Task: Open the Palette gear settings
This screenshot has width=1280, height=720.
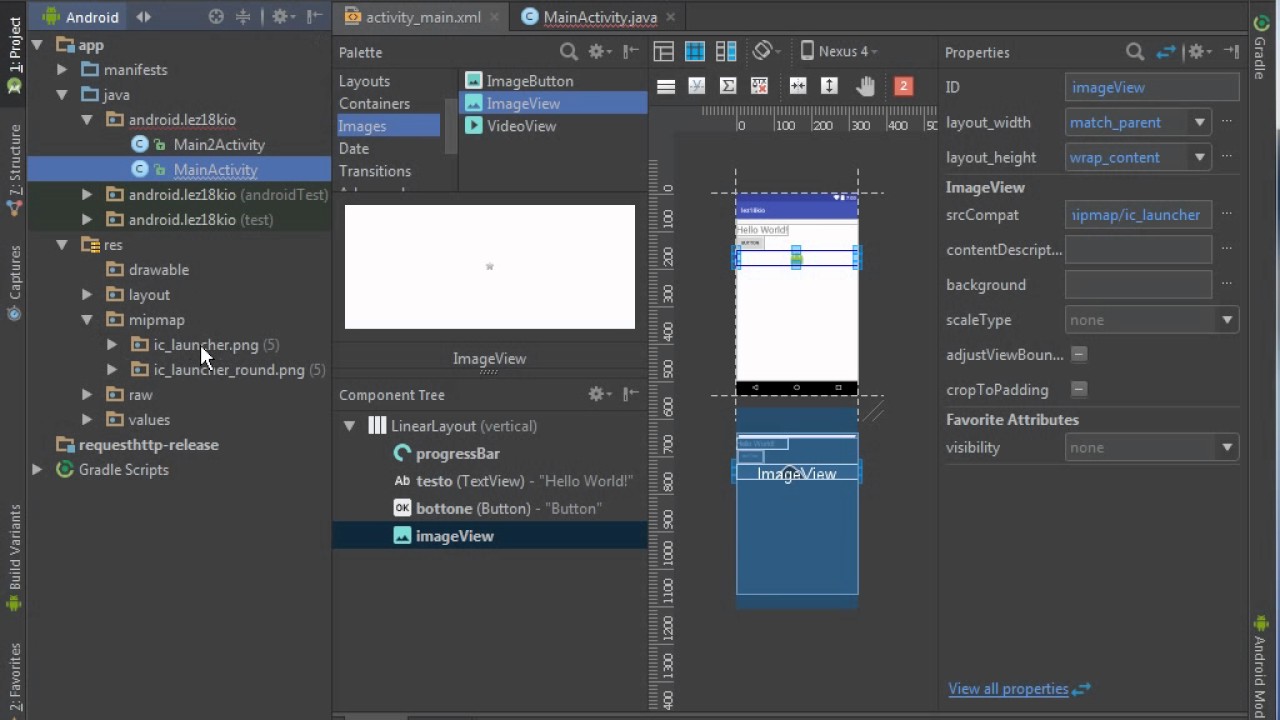Action: 599,52
